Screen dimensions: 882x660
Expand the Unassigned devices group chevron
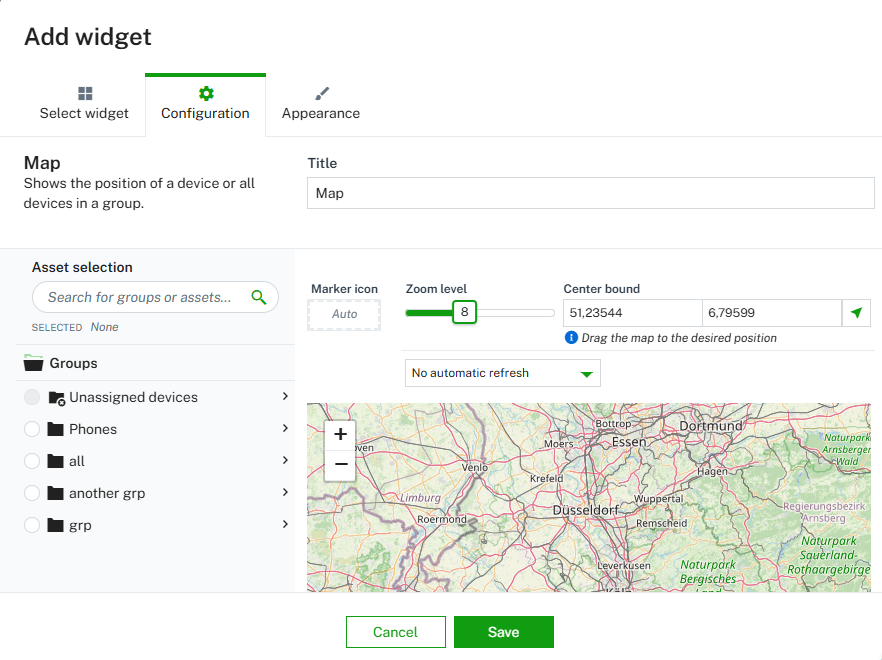pyautogui.click(x=285, y=397)
